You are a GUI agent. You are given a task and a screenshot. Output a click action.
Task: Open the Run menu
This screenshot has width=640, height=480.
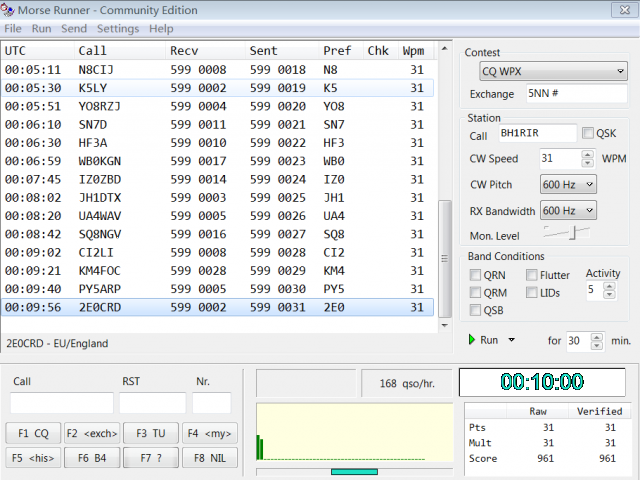pos(41,29)
